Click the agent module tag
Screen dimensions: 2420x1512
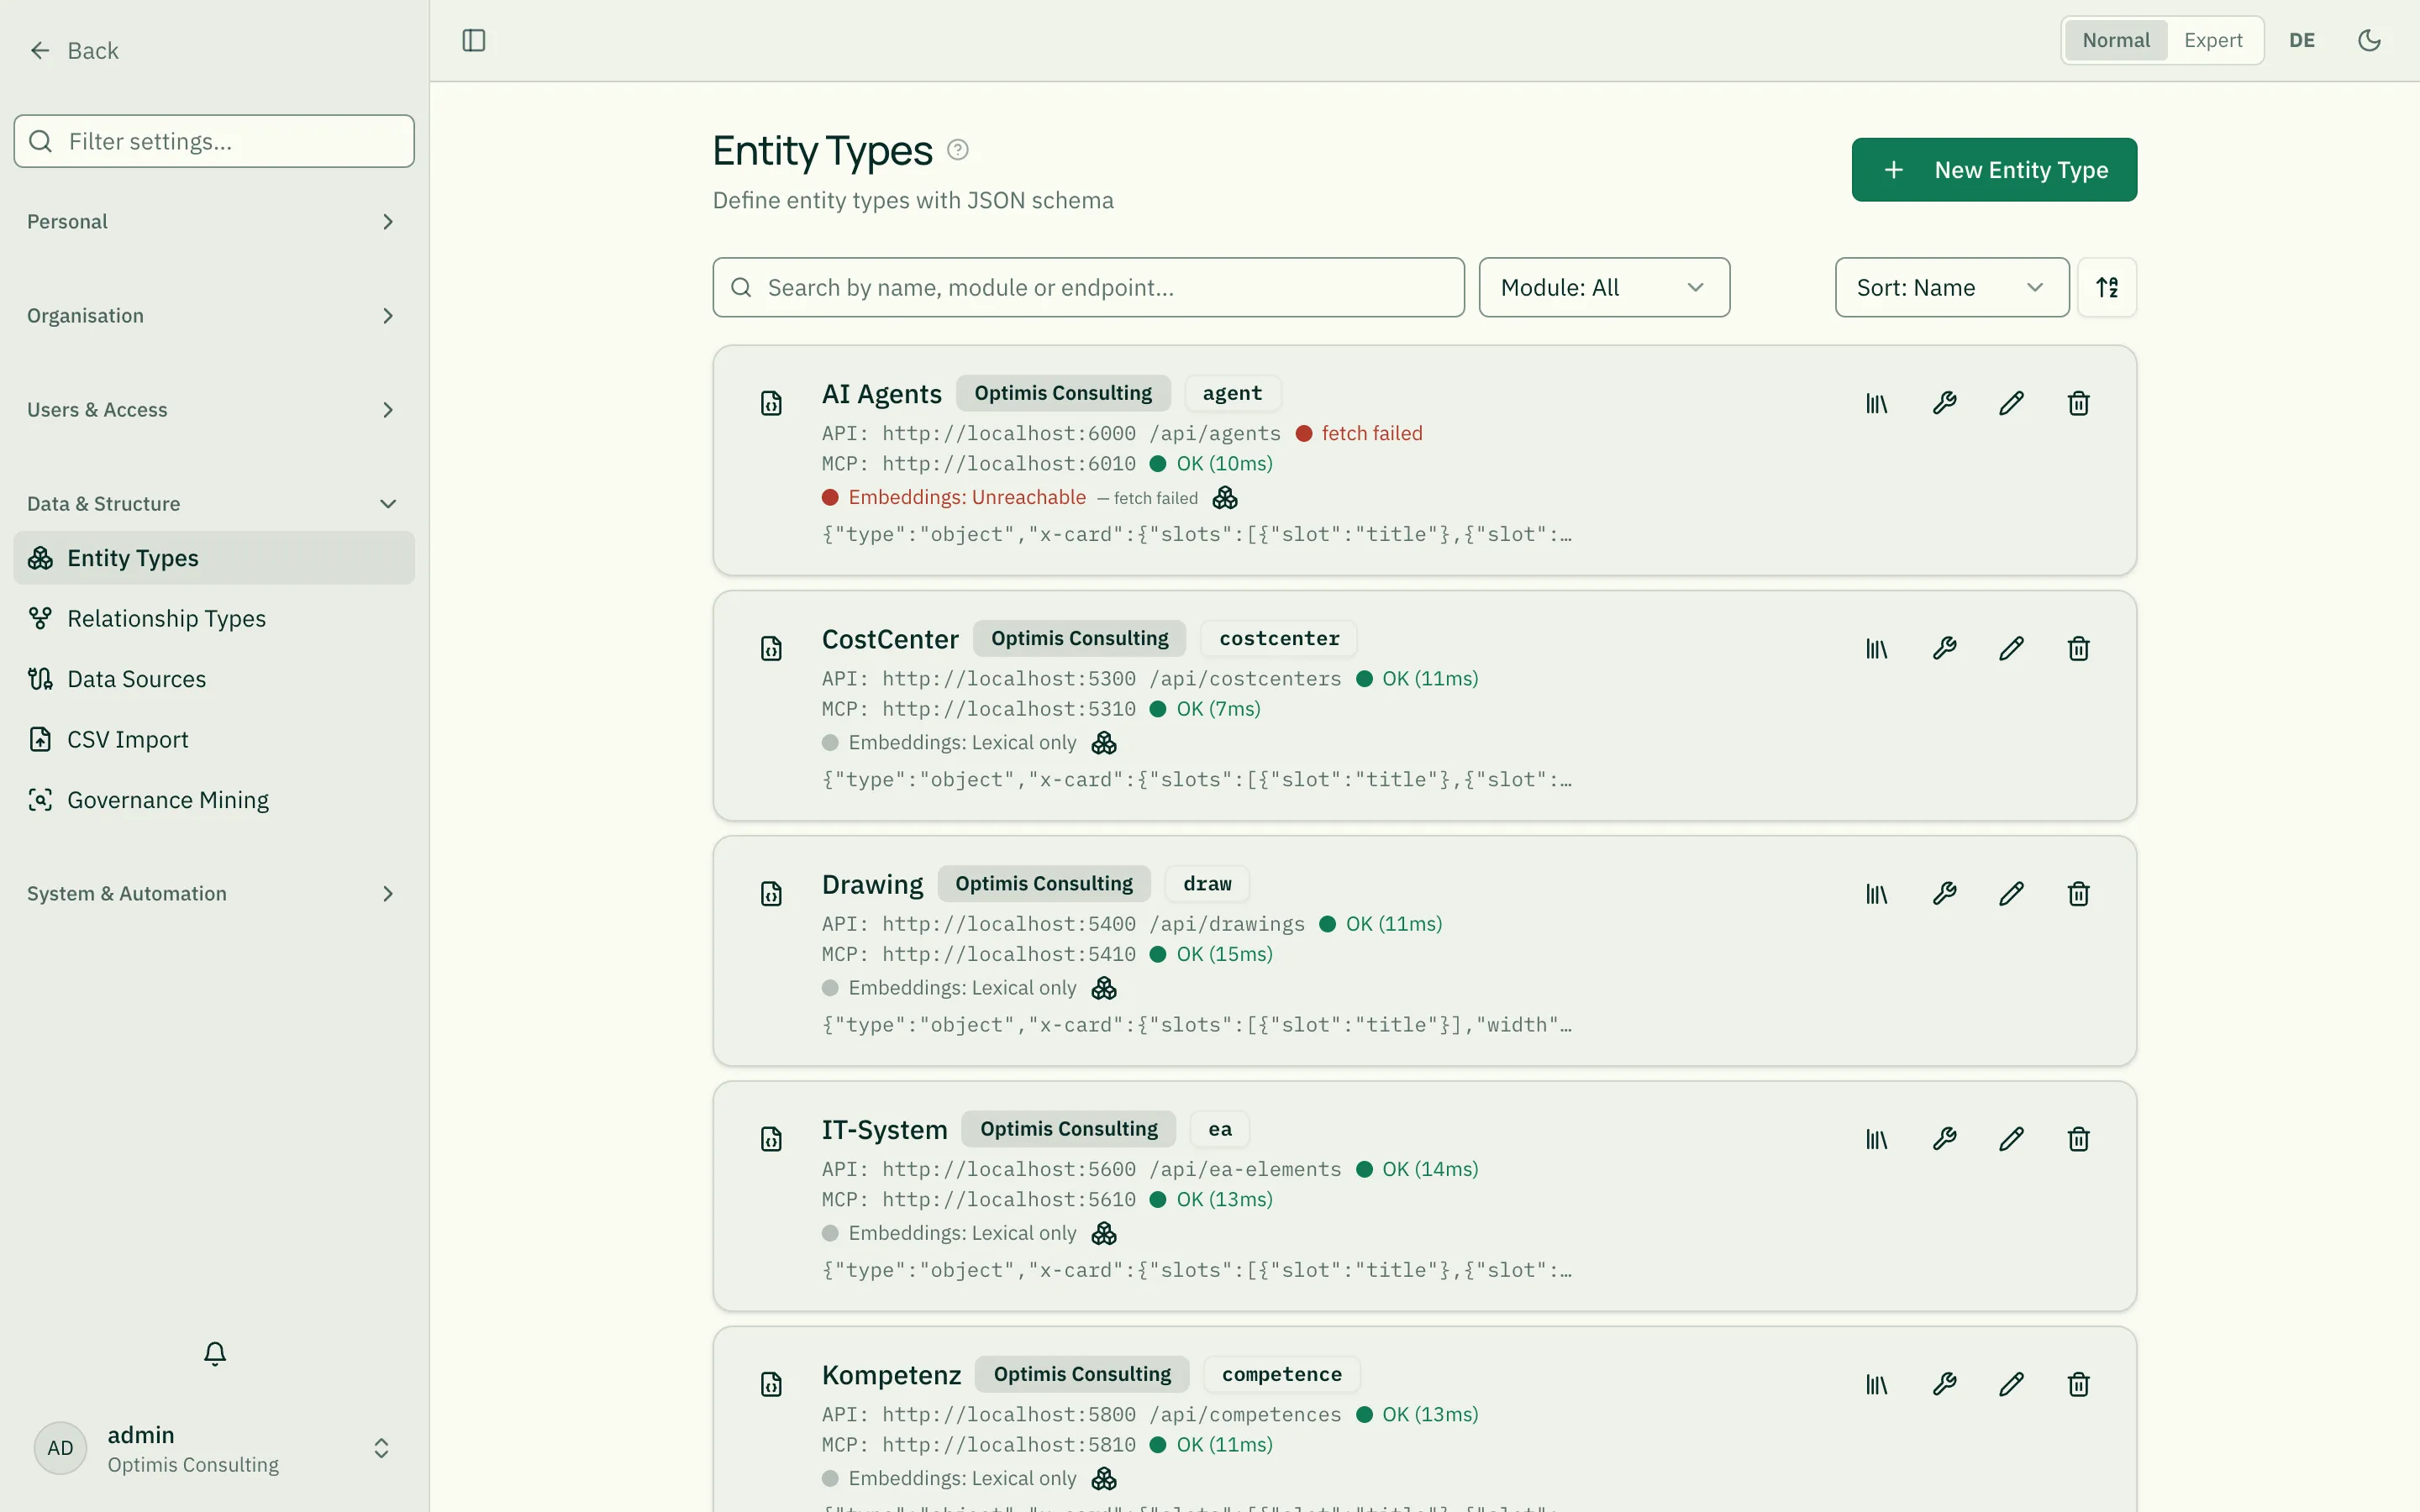1232,393
